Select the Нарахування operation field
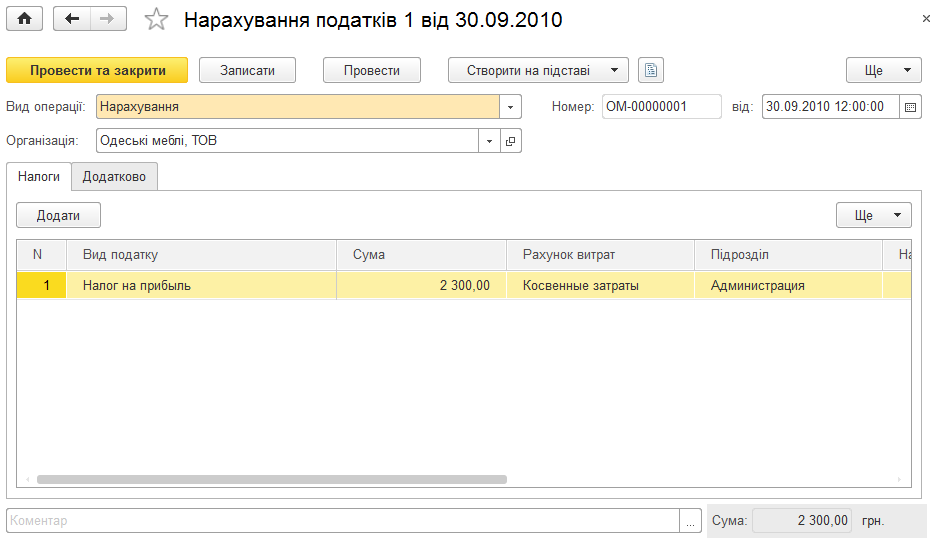This screenshot has height=545, width=937. click(298, 107)
